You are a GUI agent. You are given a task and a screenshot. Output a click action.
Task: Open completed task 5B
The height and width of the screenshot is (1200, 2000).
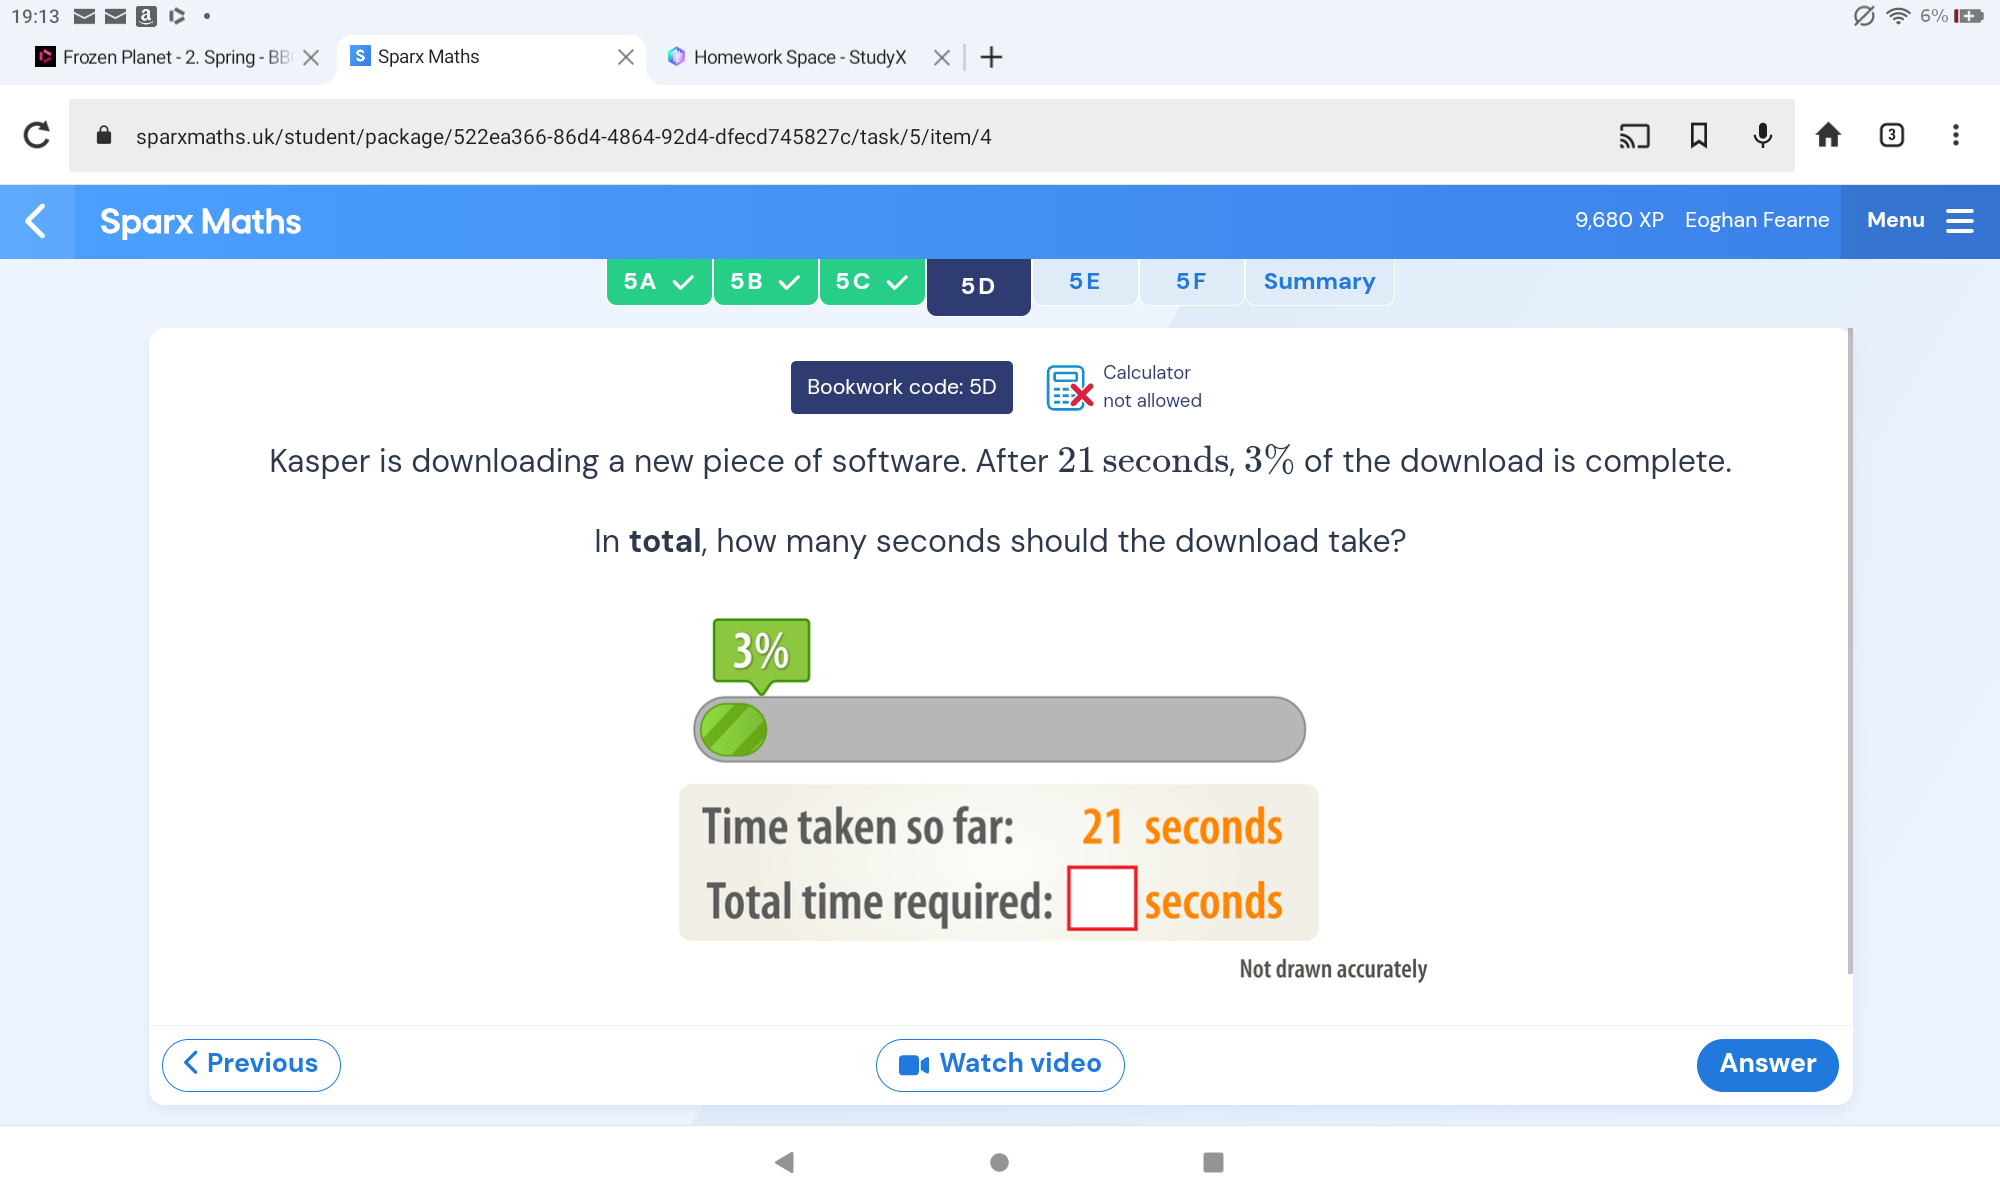766,282
